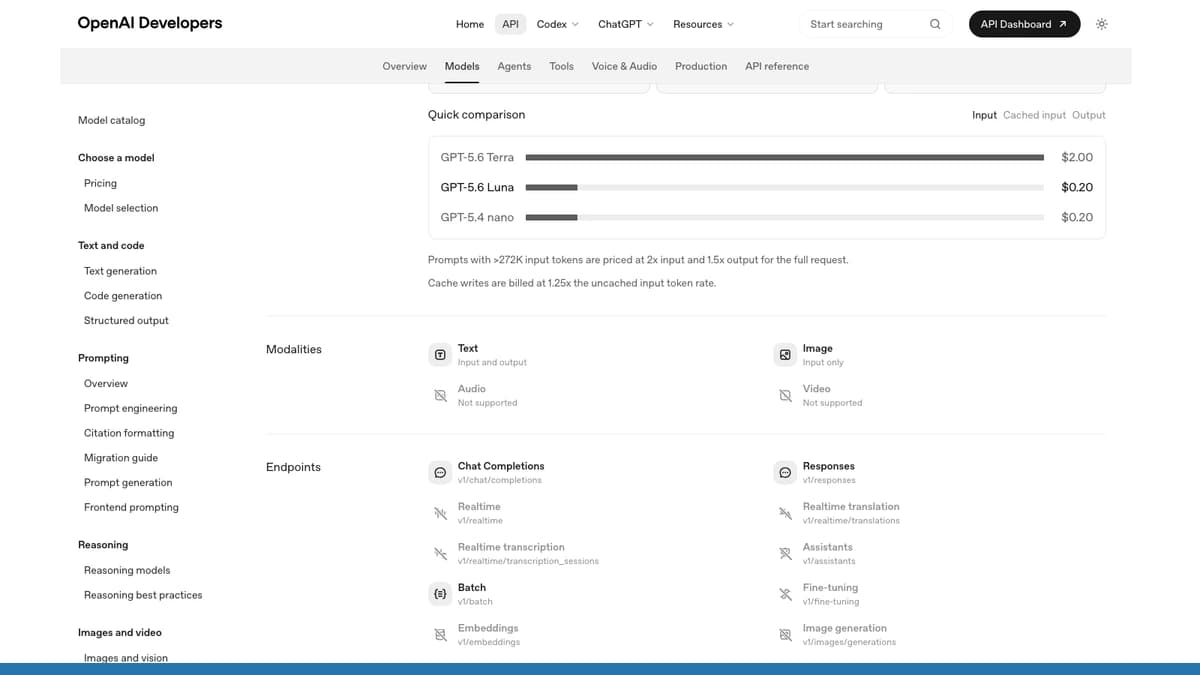1200x675 pixels.
Task: Switch to the Voice & Audio tab
Action: (624, 66)
